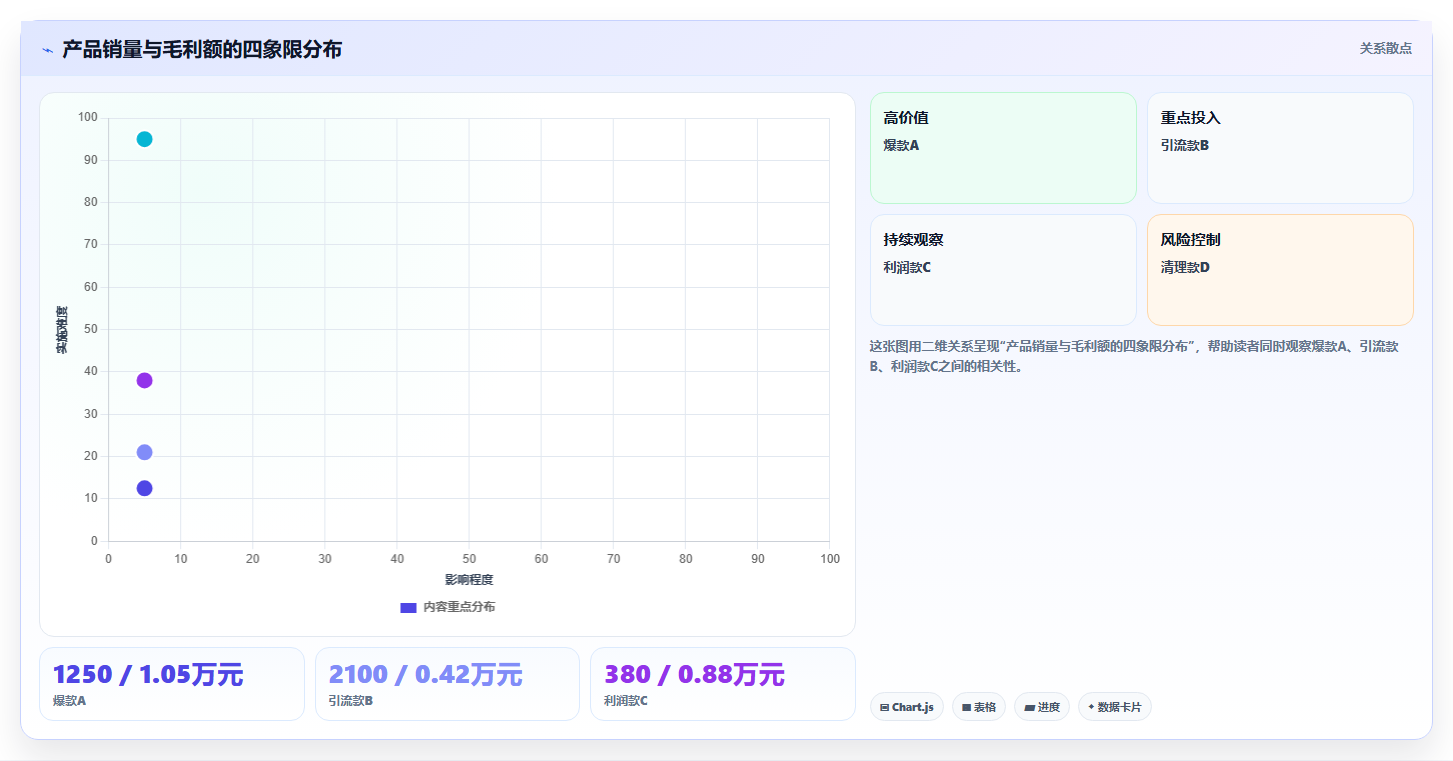Click the 清理款D text in 风险控制 card

click(x=1185, y=267)
